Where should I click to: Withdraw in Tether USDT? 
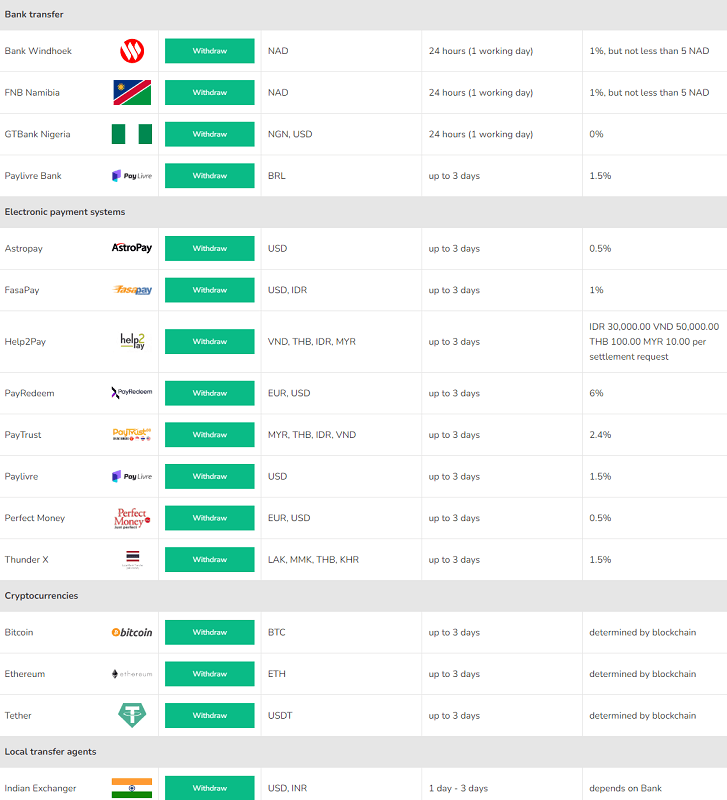[210, 715]
